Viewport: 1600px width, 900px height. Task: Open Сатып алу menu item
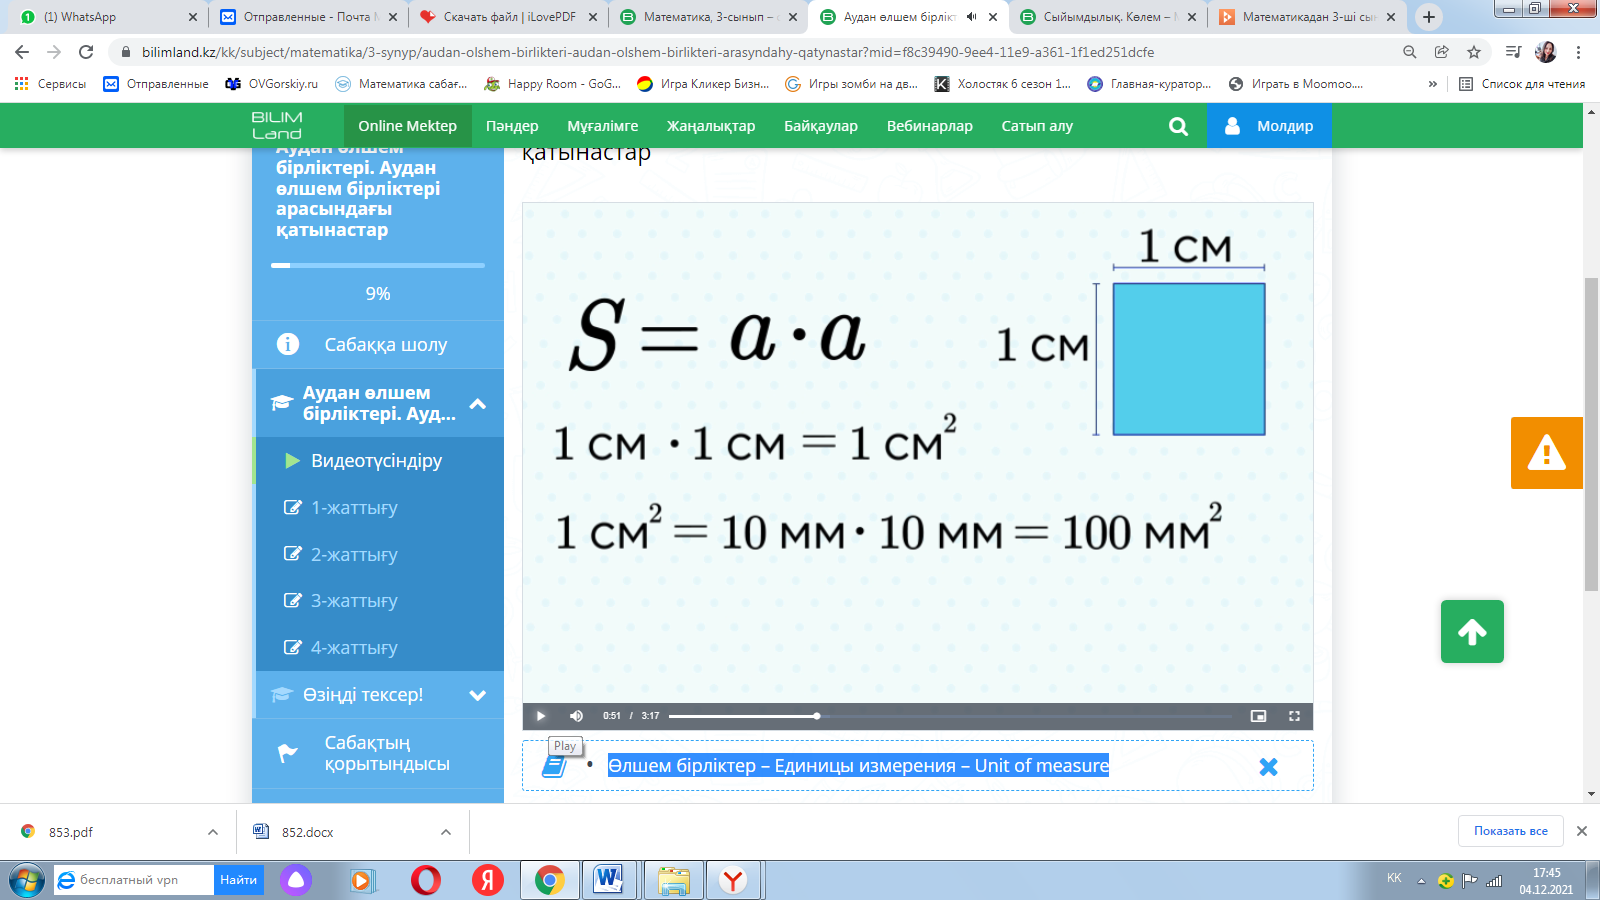1037,126
